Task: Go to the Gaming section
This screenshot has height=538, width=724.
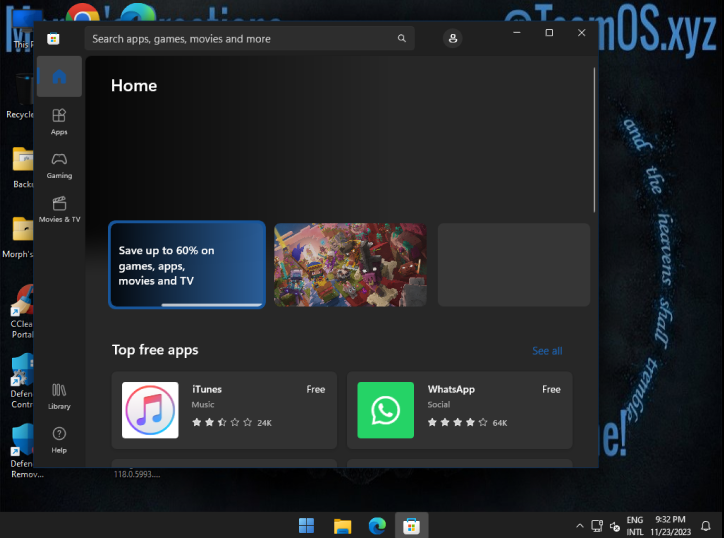Action: coord(59,165)
